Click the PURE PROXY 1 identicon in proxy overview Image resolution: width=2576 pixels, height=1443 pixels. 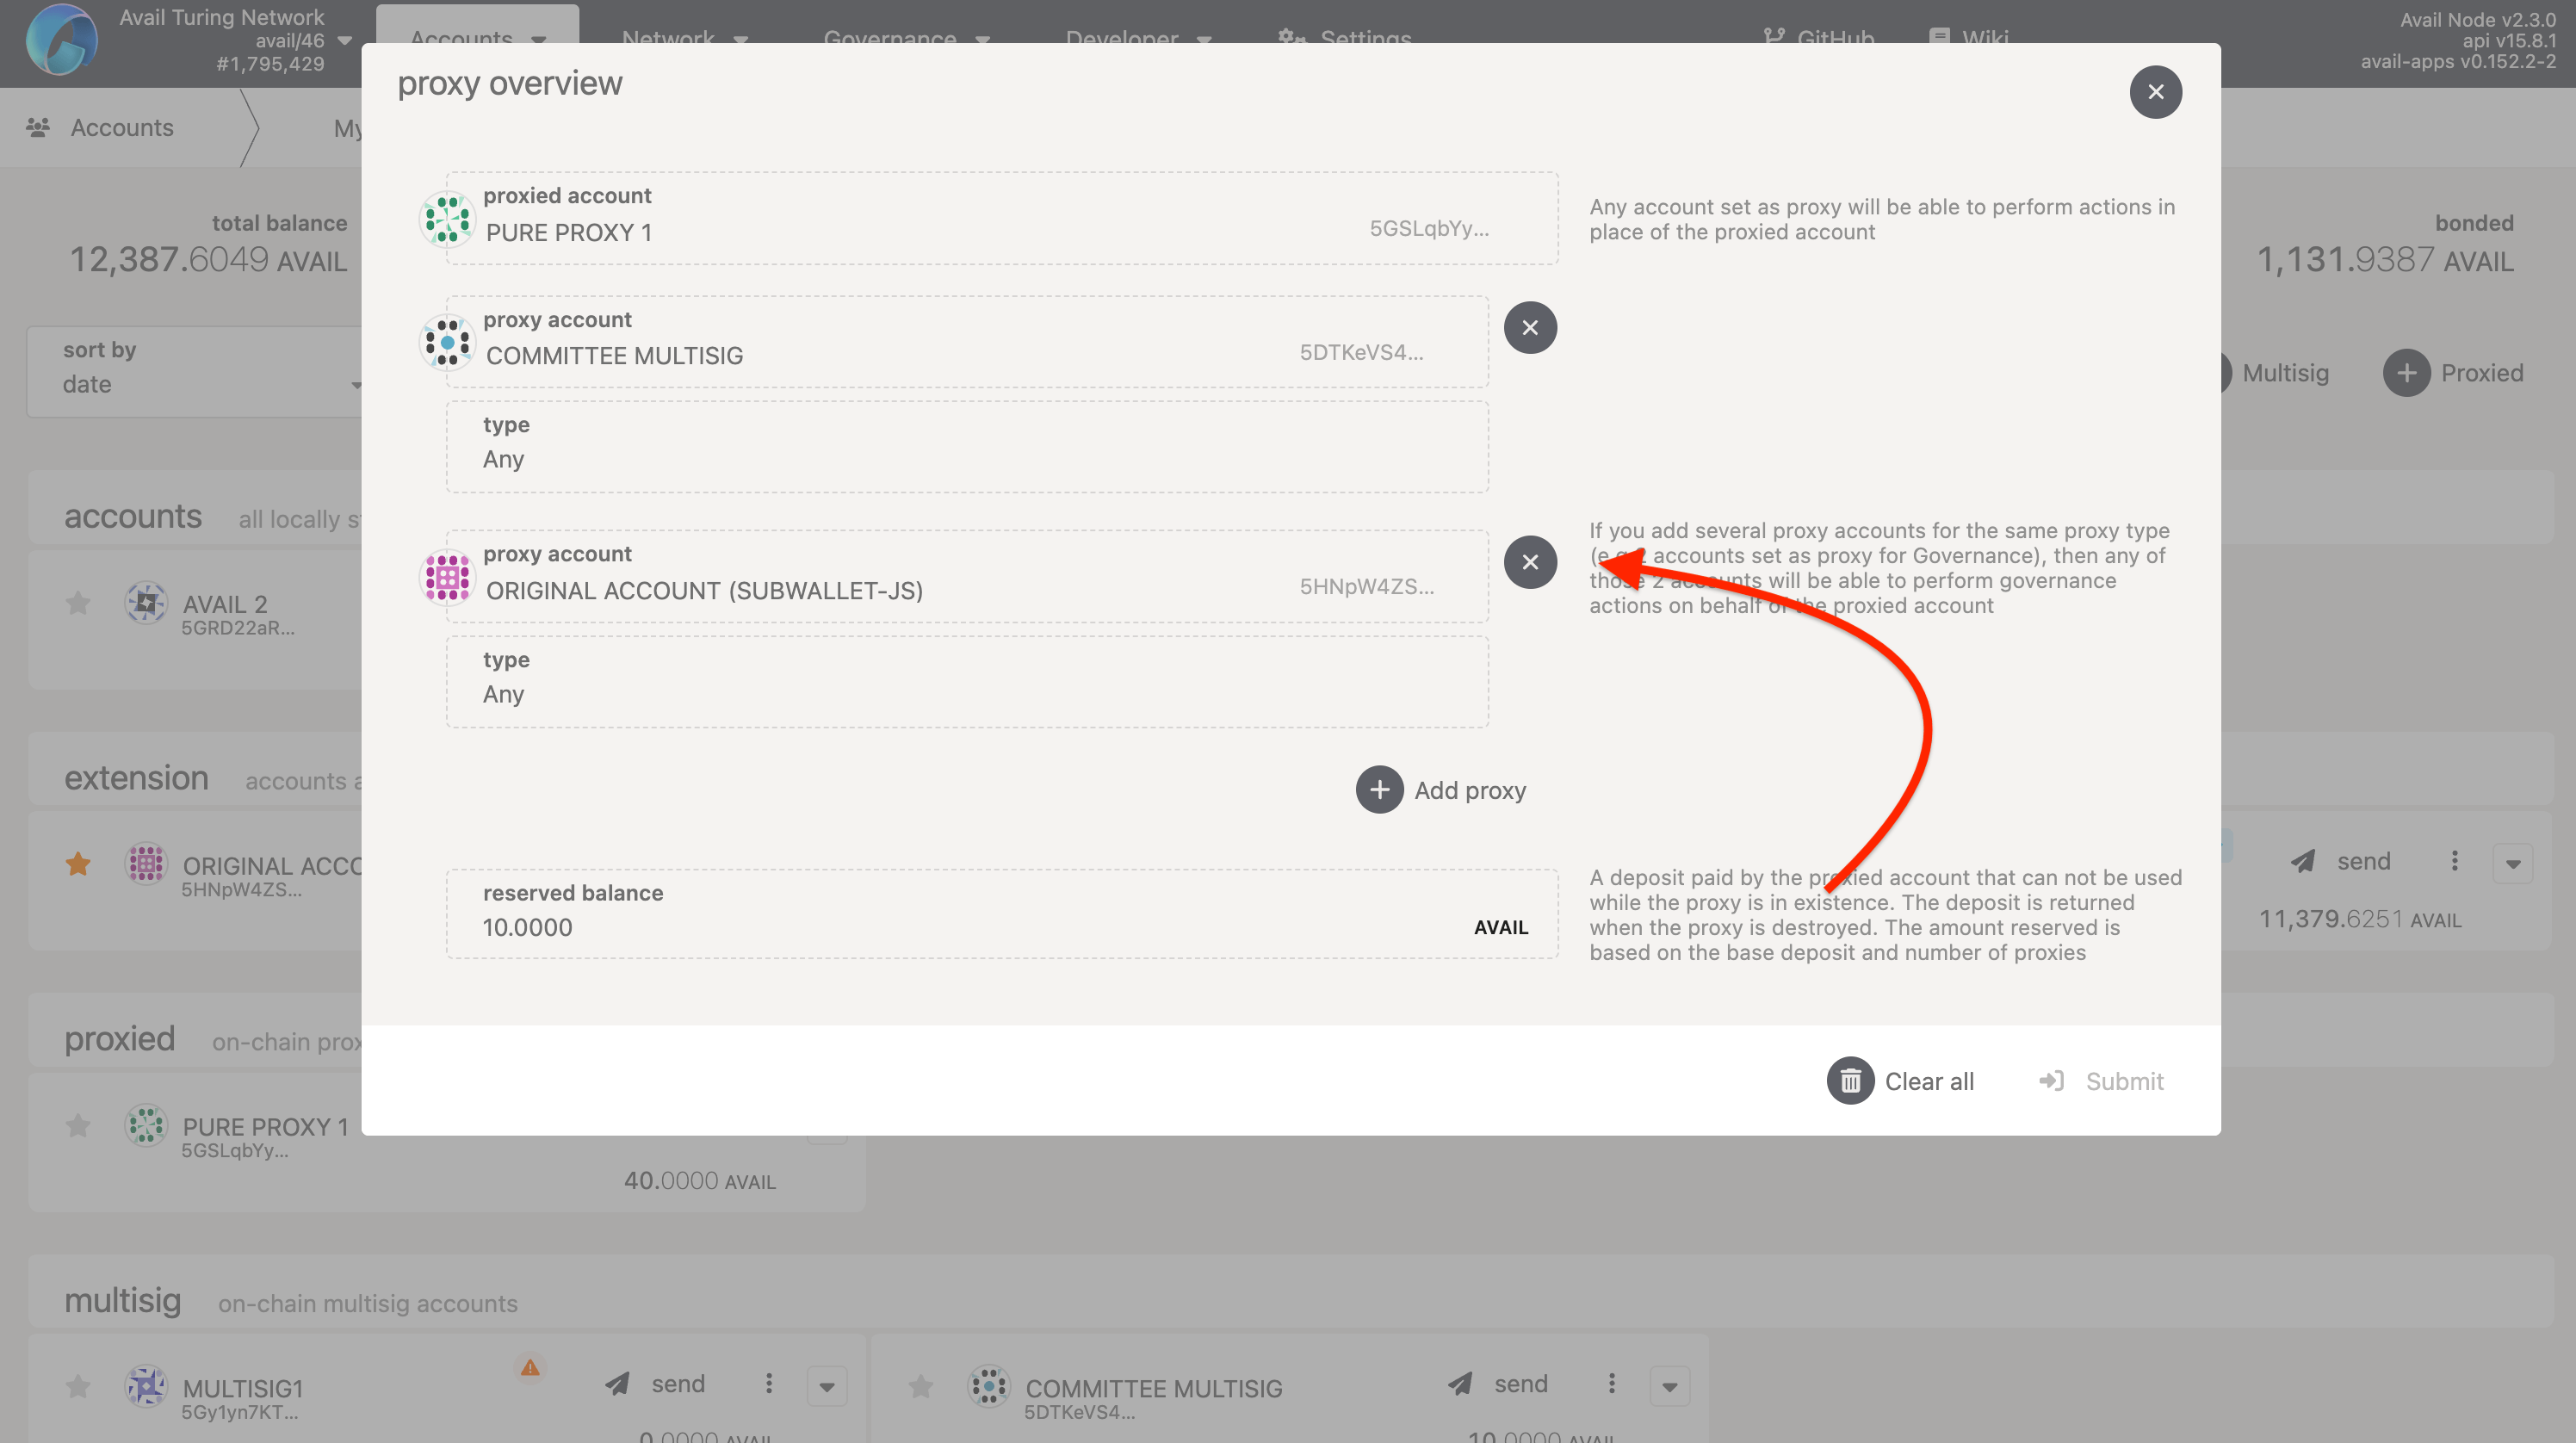(446, 218)
